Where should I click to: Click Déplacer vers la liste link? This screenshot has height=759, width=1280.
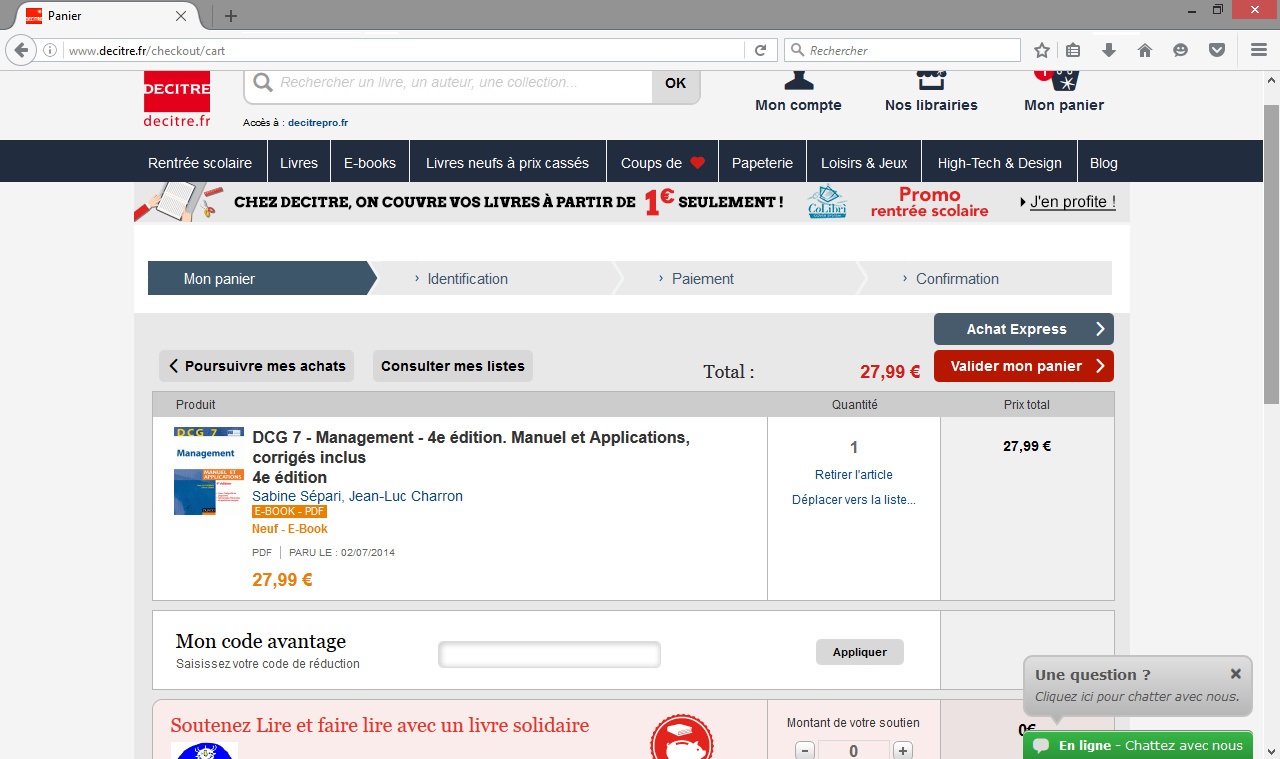854,500
